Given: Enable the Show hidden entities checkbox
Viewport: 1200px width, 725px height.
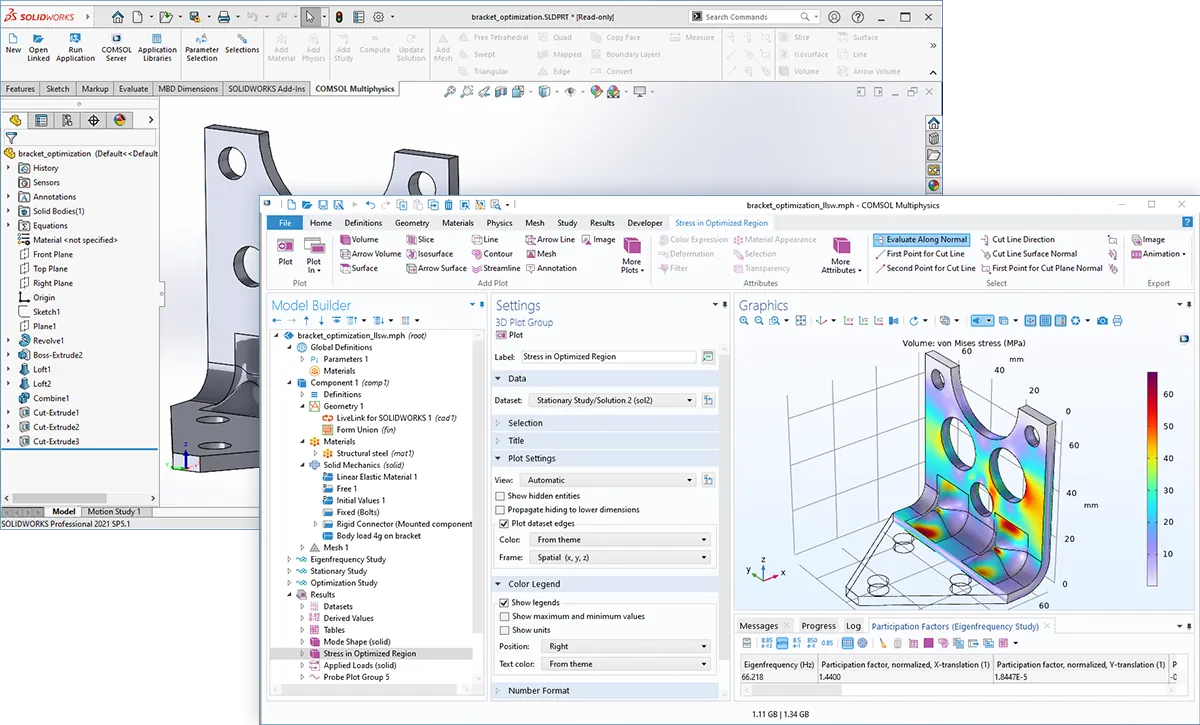Looking at the screenshot, I should [x=501, y=496].
